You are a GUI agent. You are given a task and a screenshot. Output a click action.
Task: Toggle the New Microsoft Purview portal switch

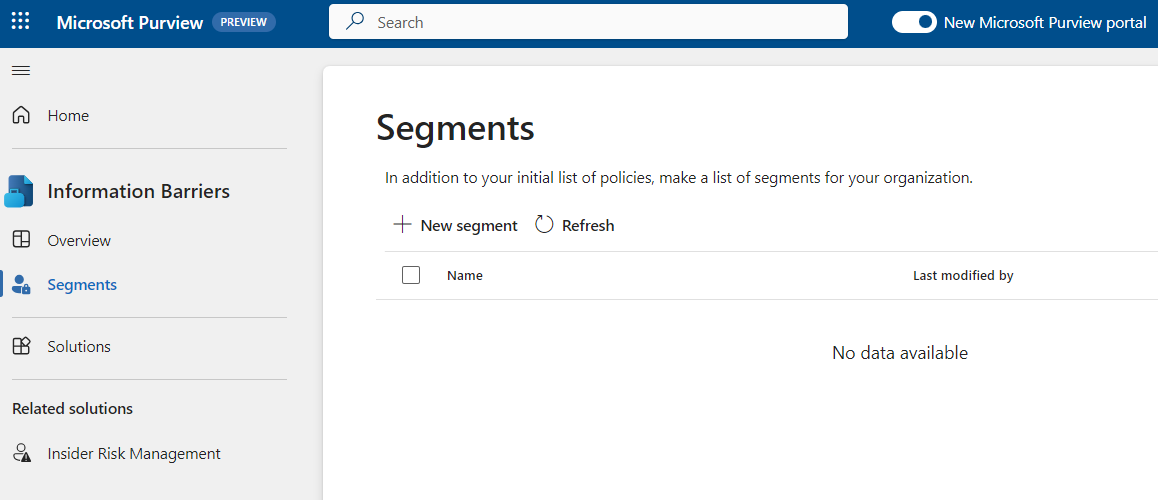click(x=914, y=22)
